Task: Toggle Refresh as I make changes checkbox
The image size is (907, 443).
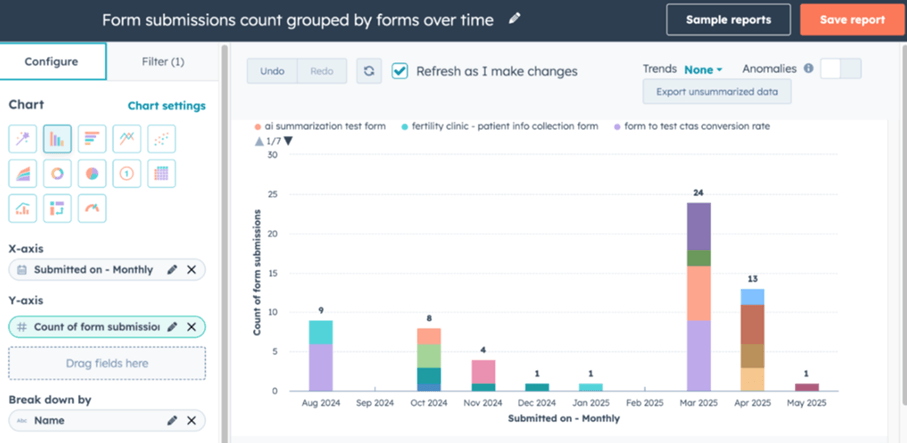Action: point(400,71)
